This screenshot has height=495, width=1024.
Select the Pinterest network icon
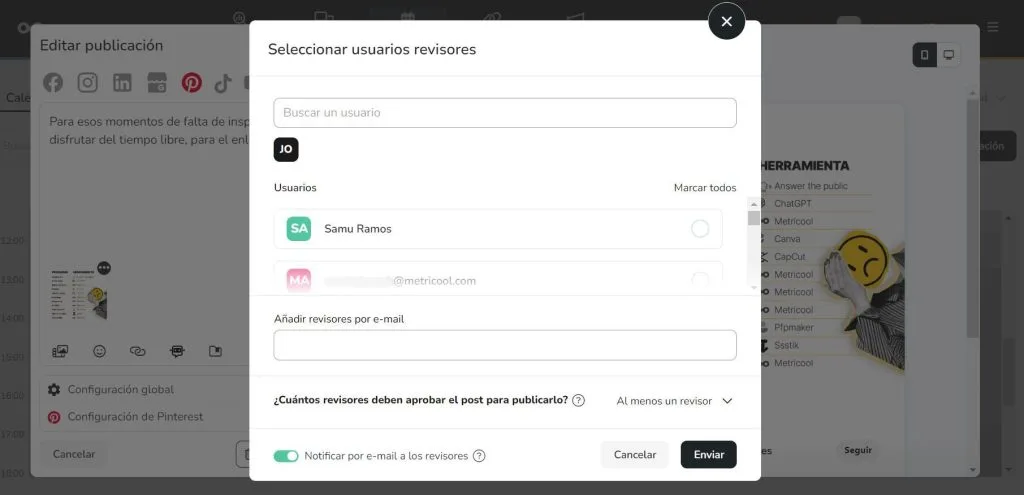tap(191, 82)
